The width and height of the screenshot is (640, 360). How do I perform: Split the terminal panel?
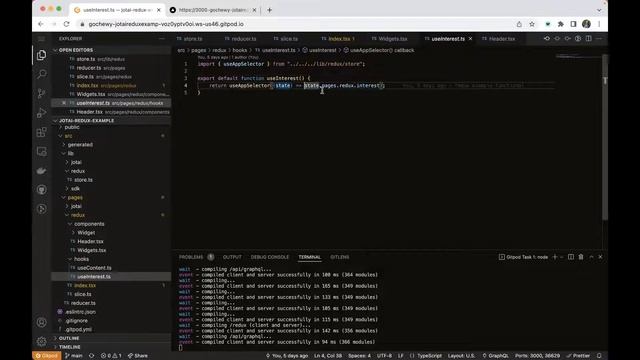[571, 257]
